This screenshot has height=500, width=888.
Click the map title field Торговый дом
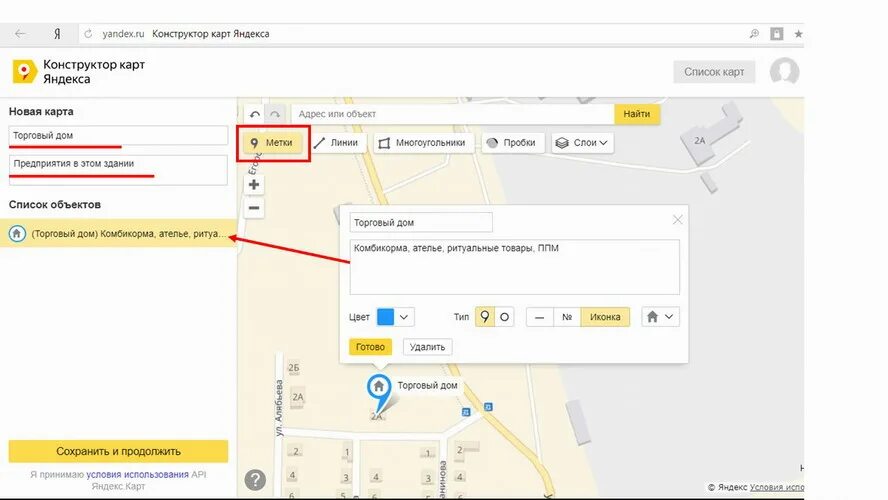click(x=118, y=136)
